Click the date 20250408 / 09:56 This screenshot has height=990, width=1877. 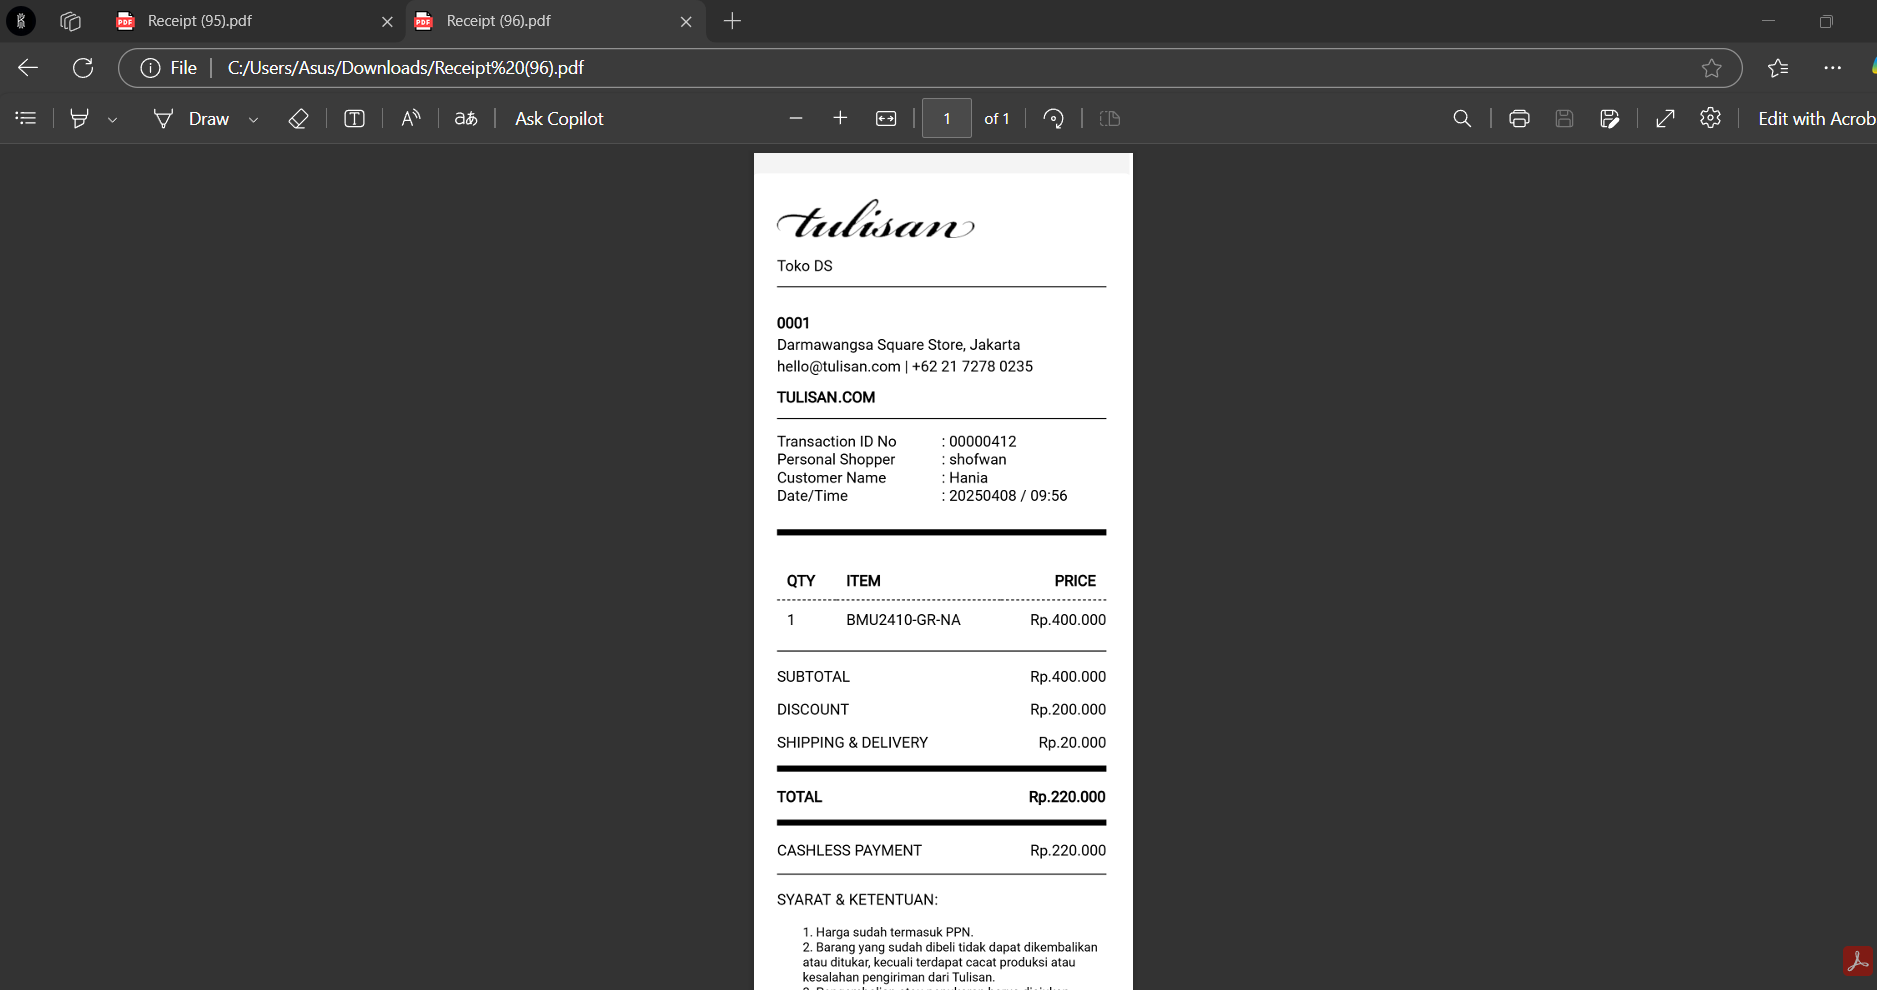1008,496
